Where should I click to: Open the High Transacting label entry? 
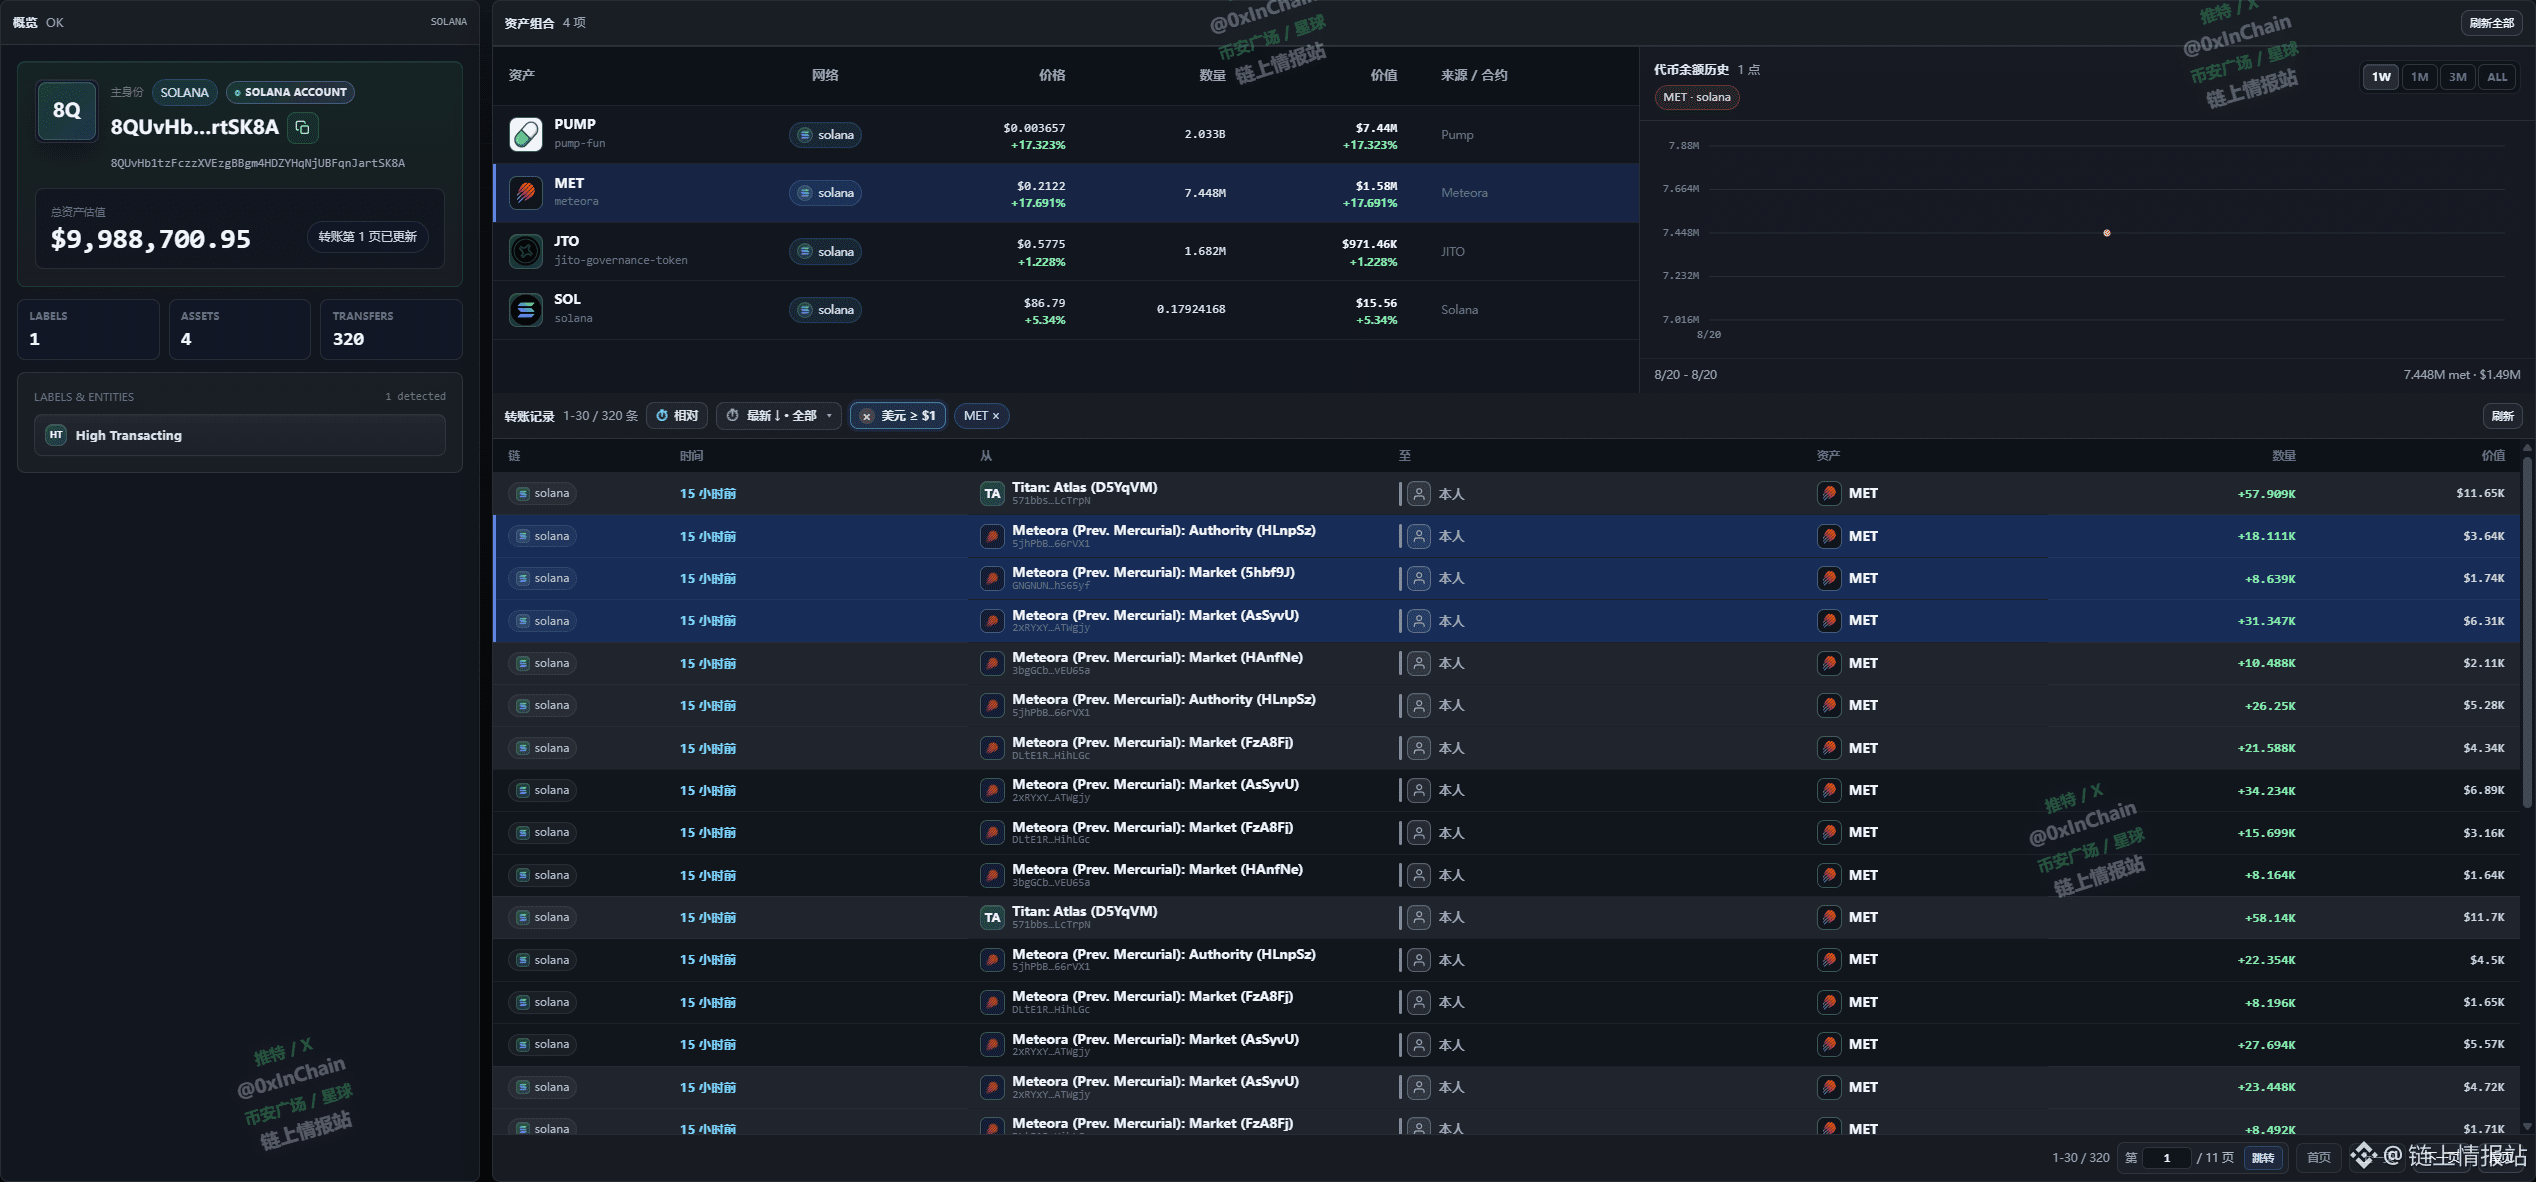240,435
